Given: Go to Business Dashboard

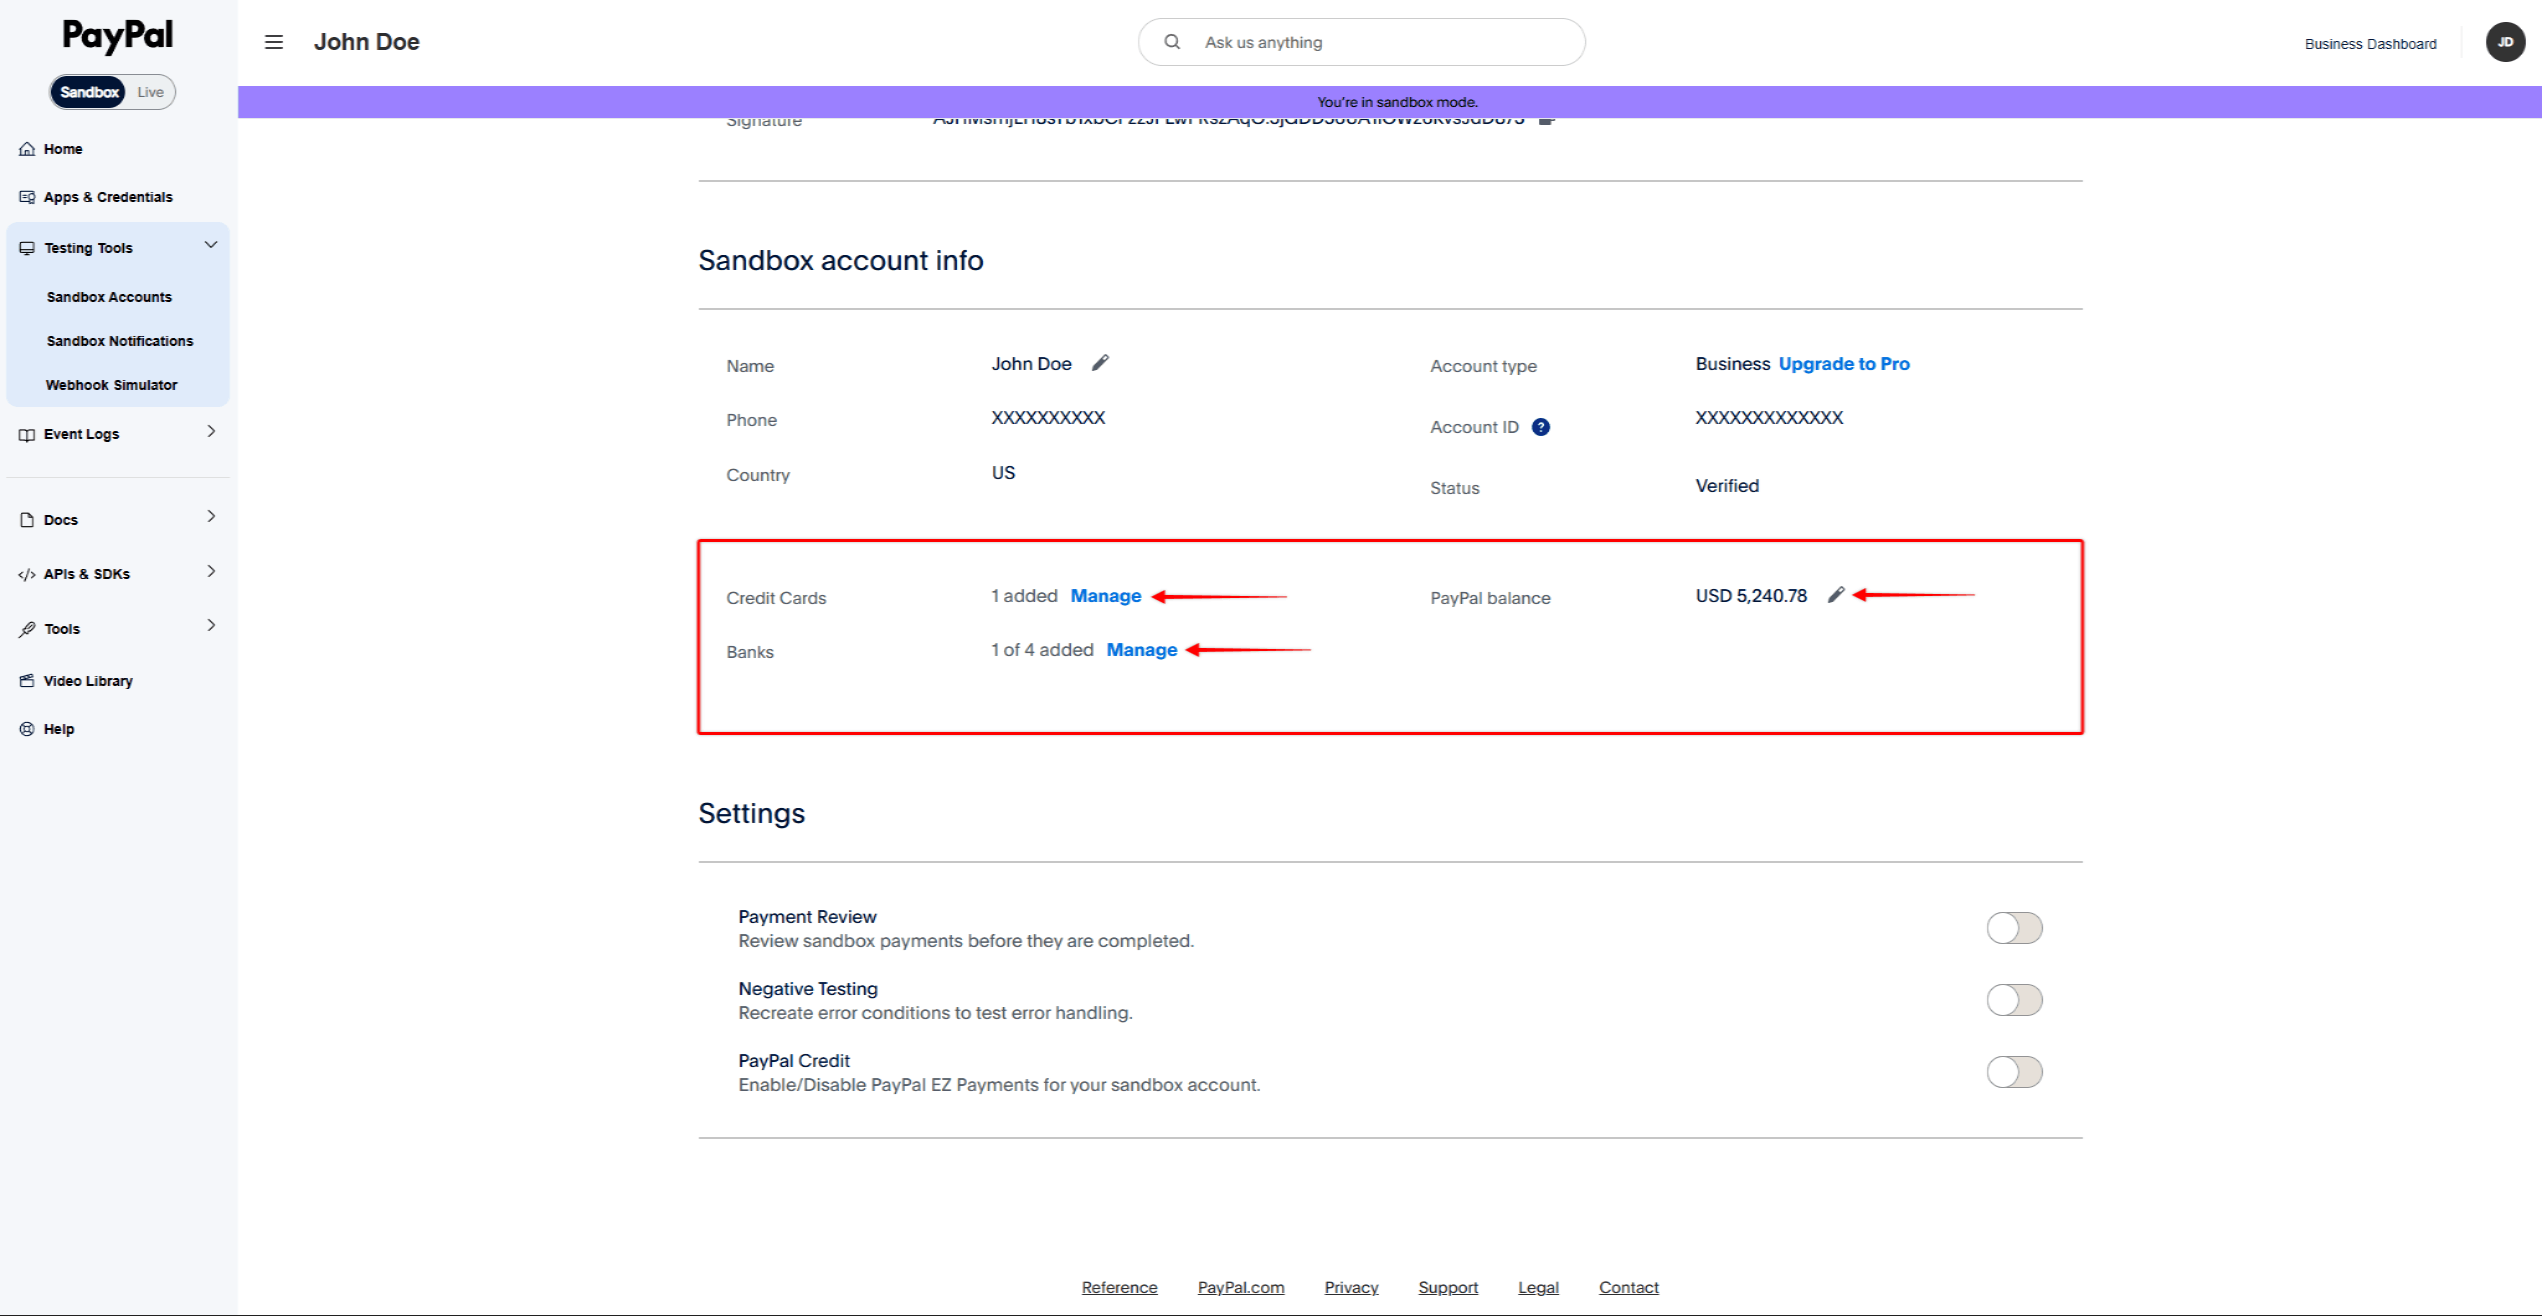Looking at the screenshot, I should pos(2370,43).
